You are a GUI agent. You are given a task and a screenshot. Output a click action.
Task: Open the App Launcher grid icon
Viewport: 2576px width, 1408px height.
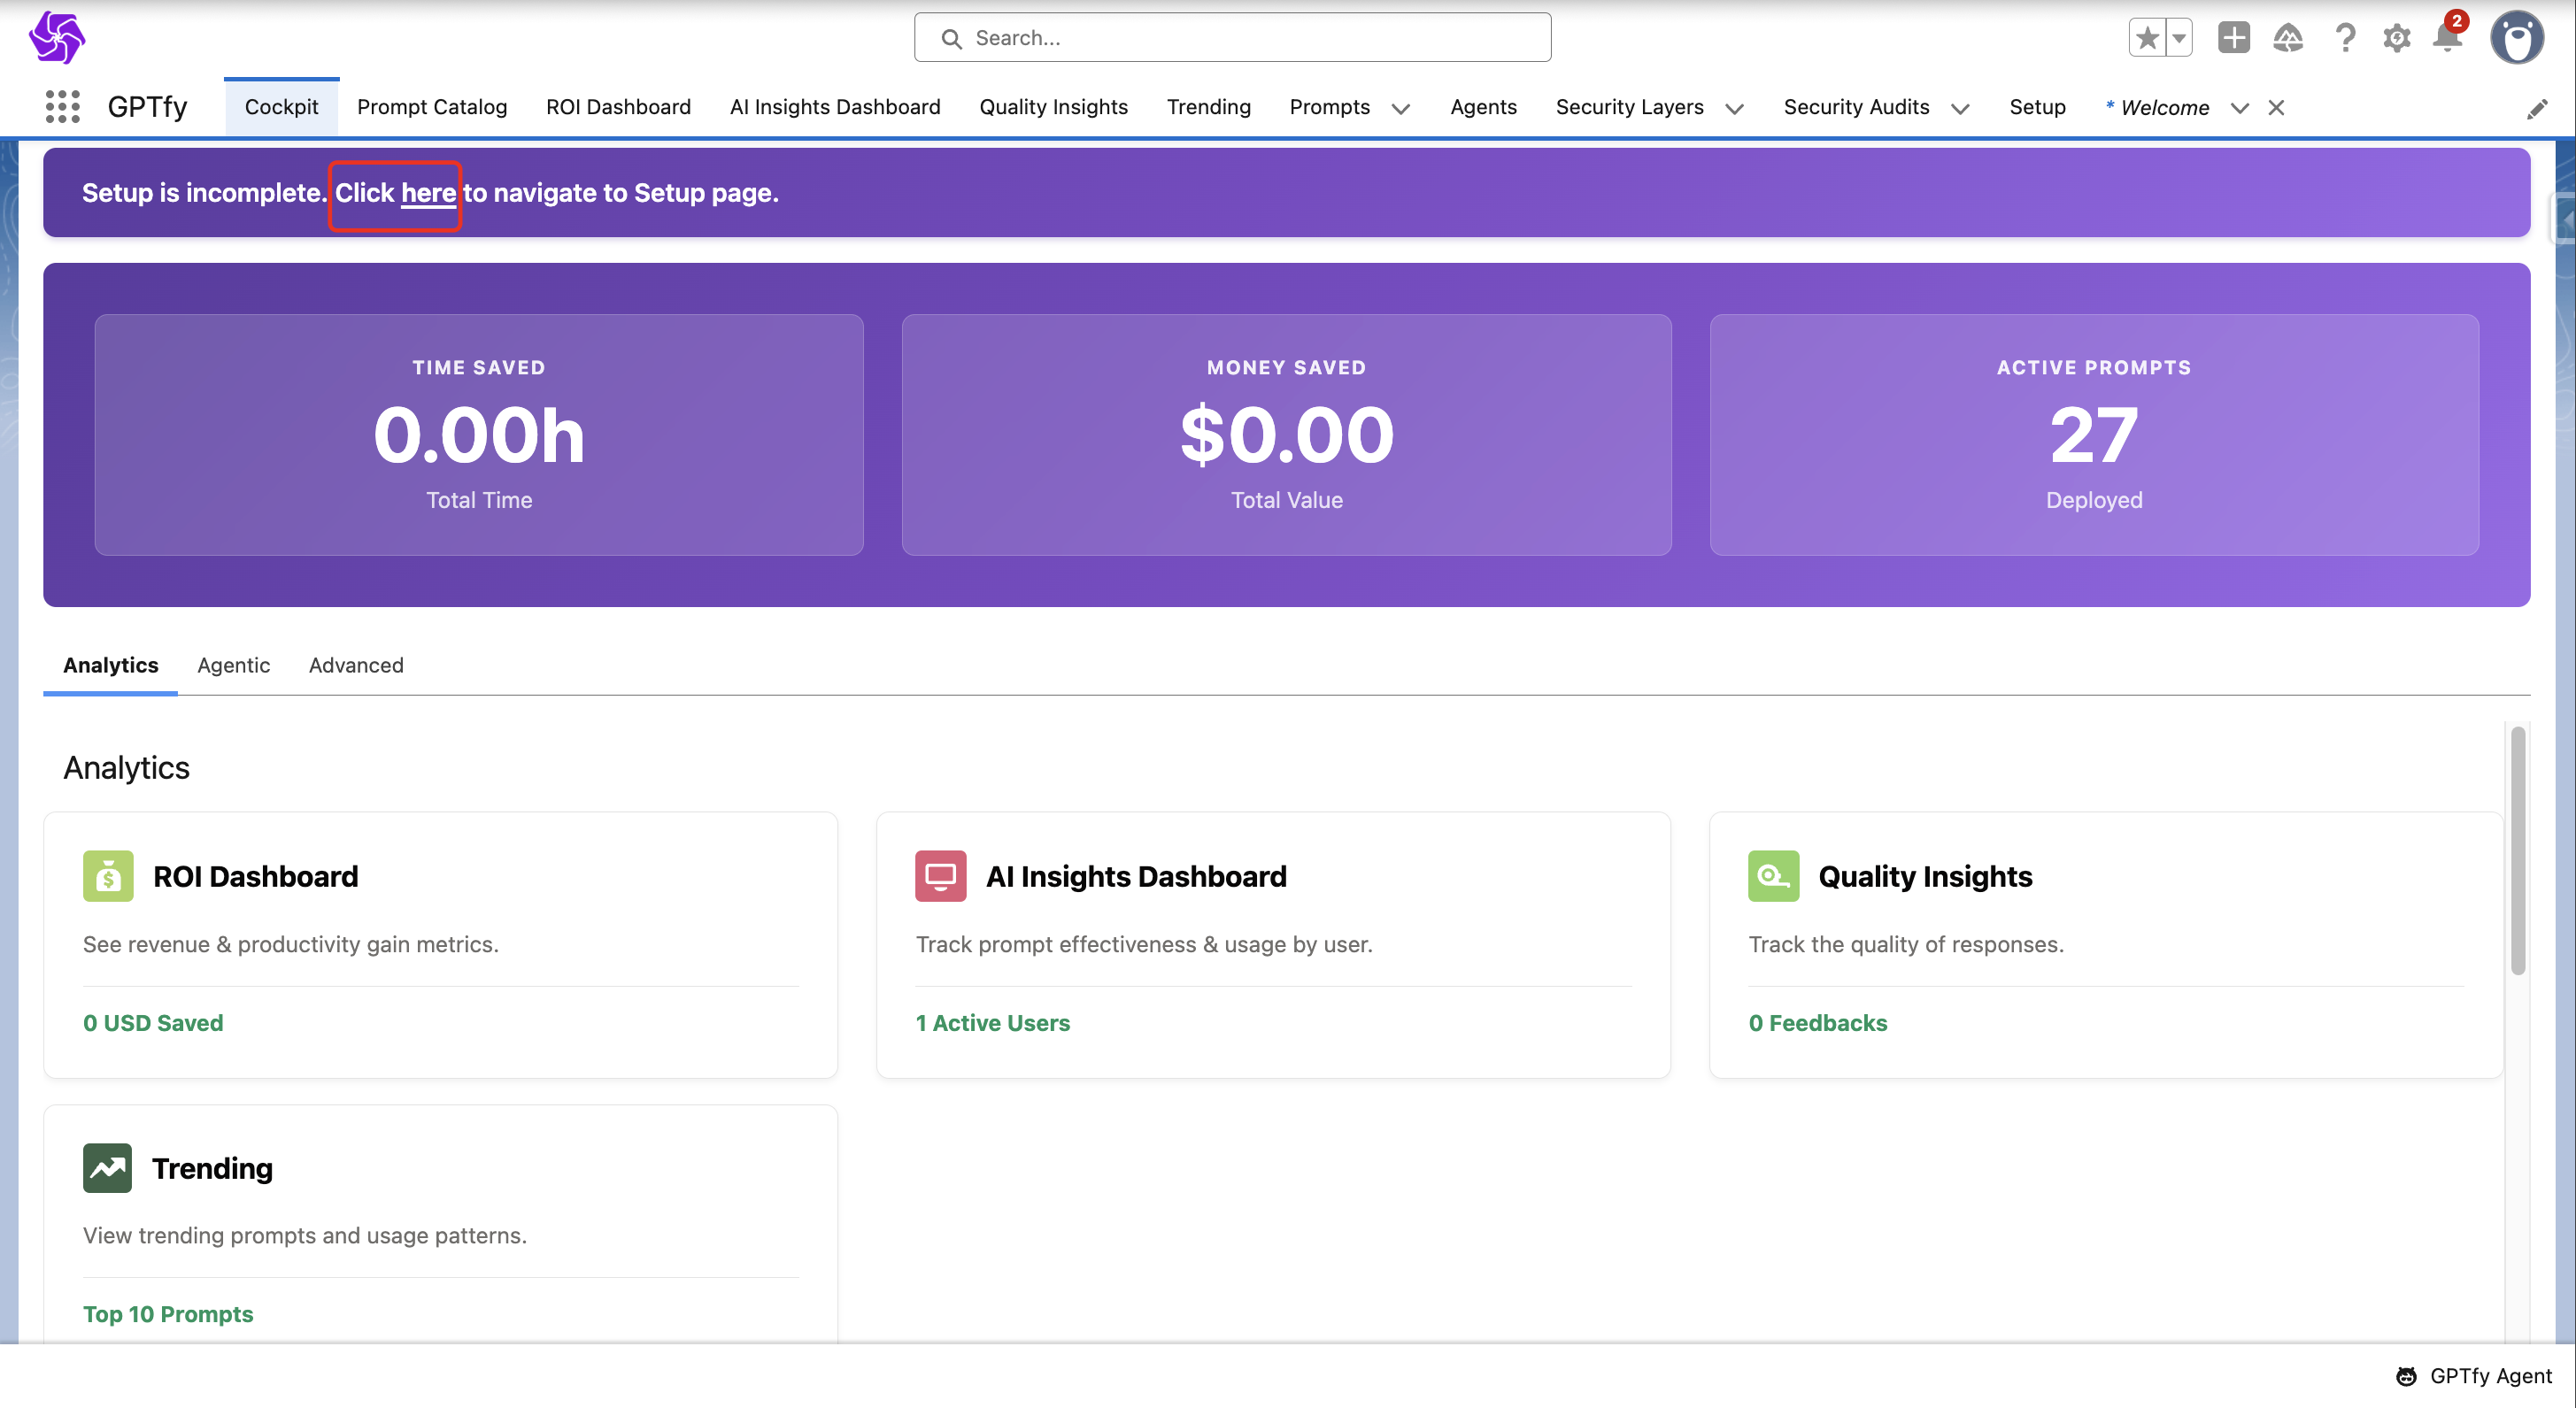tap(62, 107)
